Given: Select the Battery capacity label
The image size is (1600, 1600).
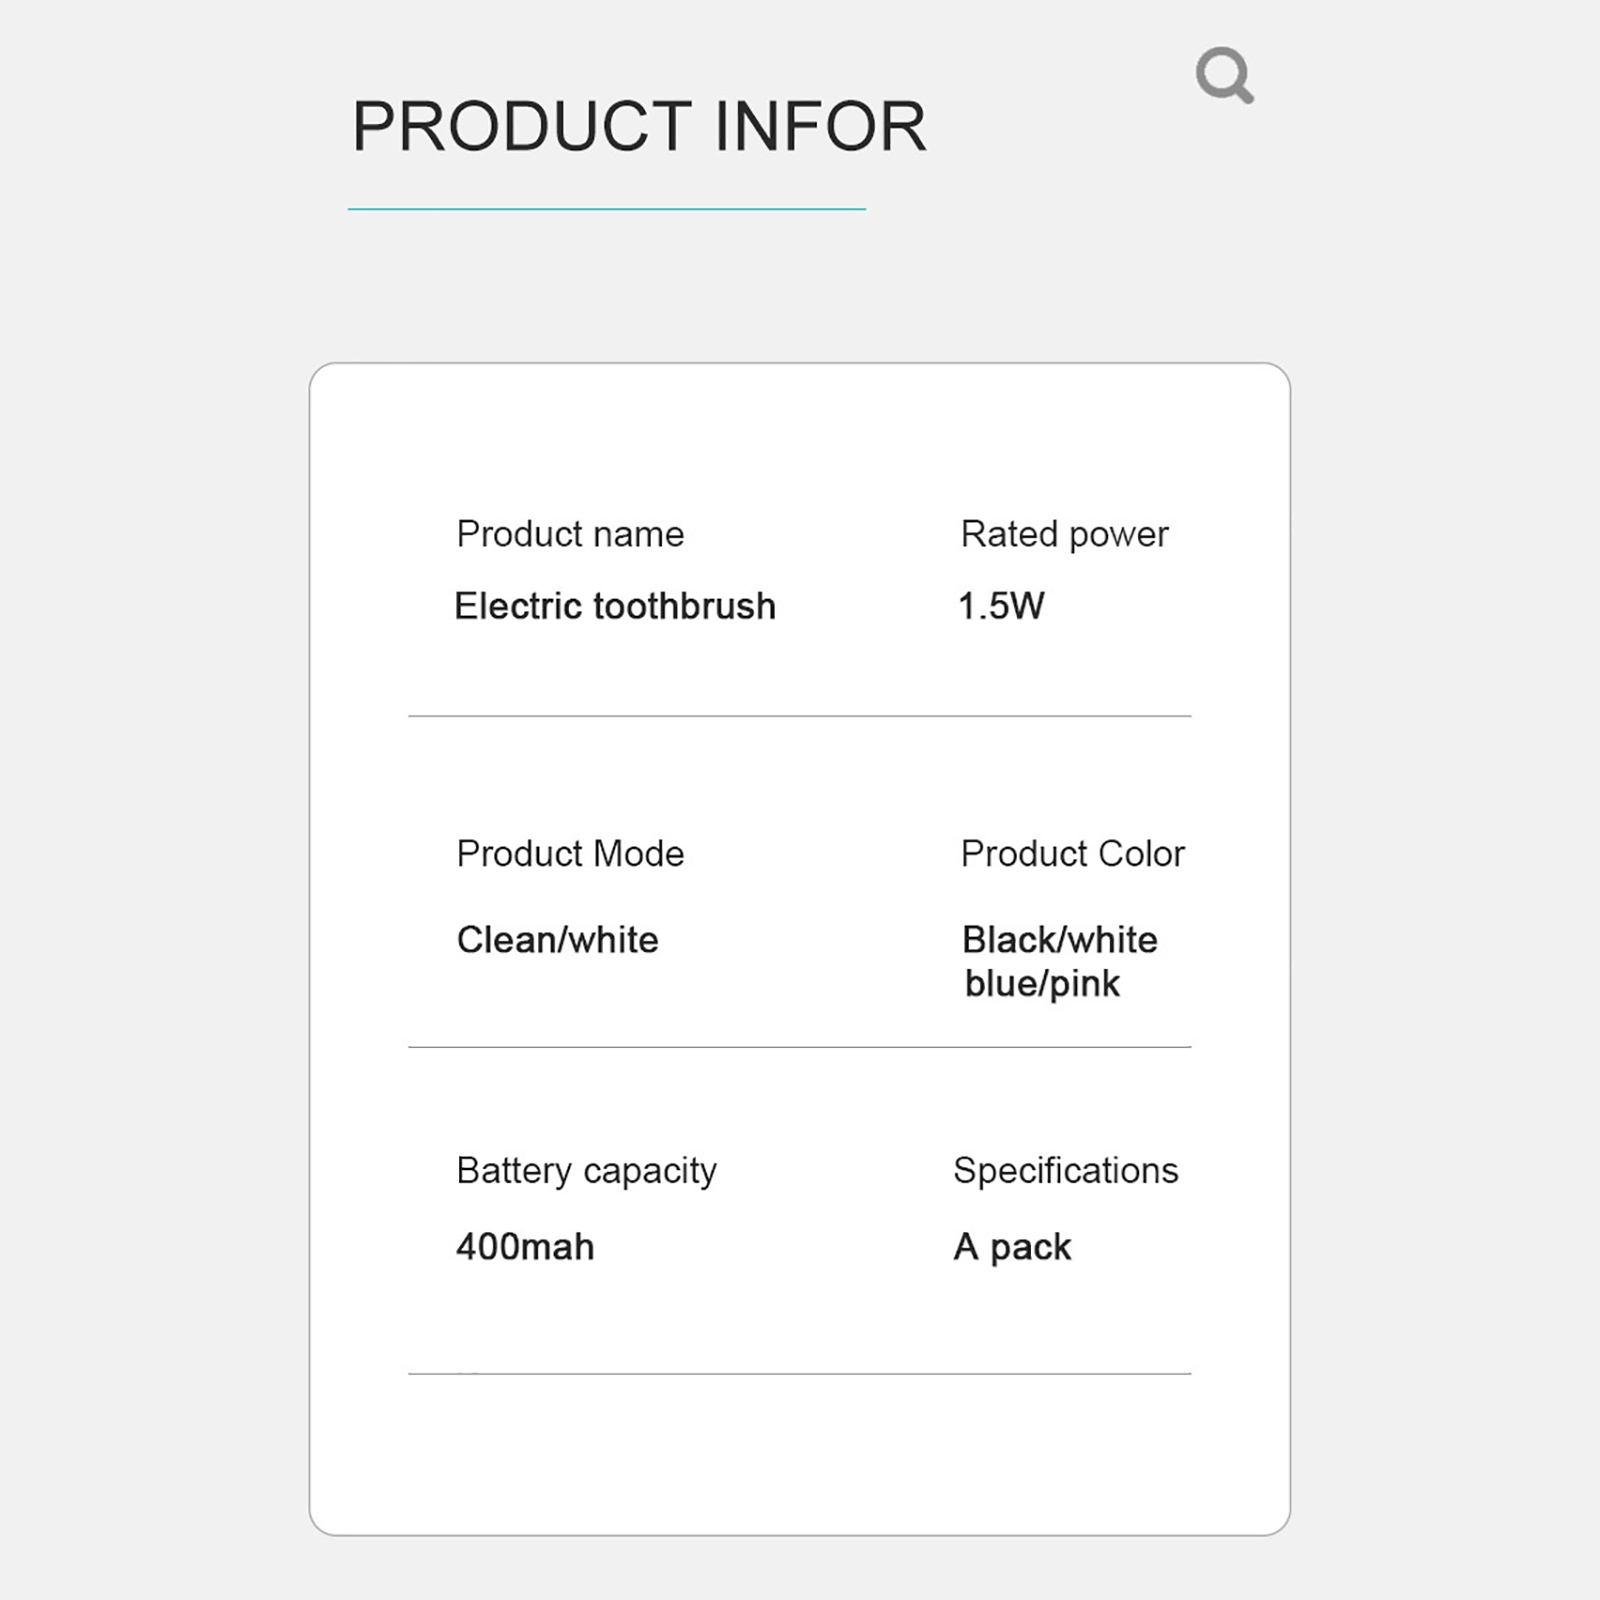Looking at the screenshot, I should point(586,1171).
